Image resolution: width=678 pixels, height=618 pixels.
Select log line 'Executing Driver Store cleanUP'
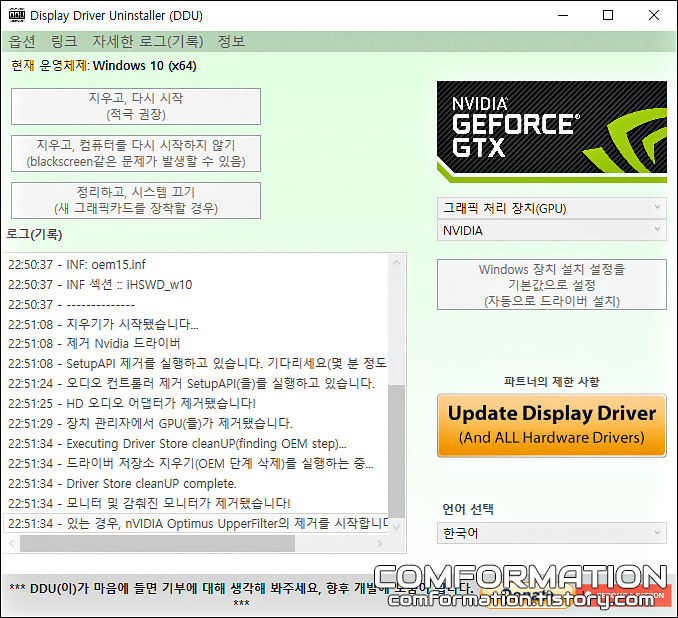tap(196, 444)
